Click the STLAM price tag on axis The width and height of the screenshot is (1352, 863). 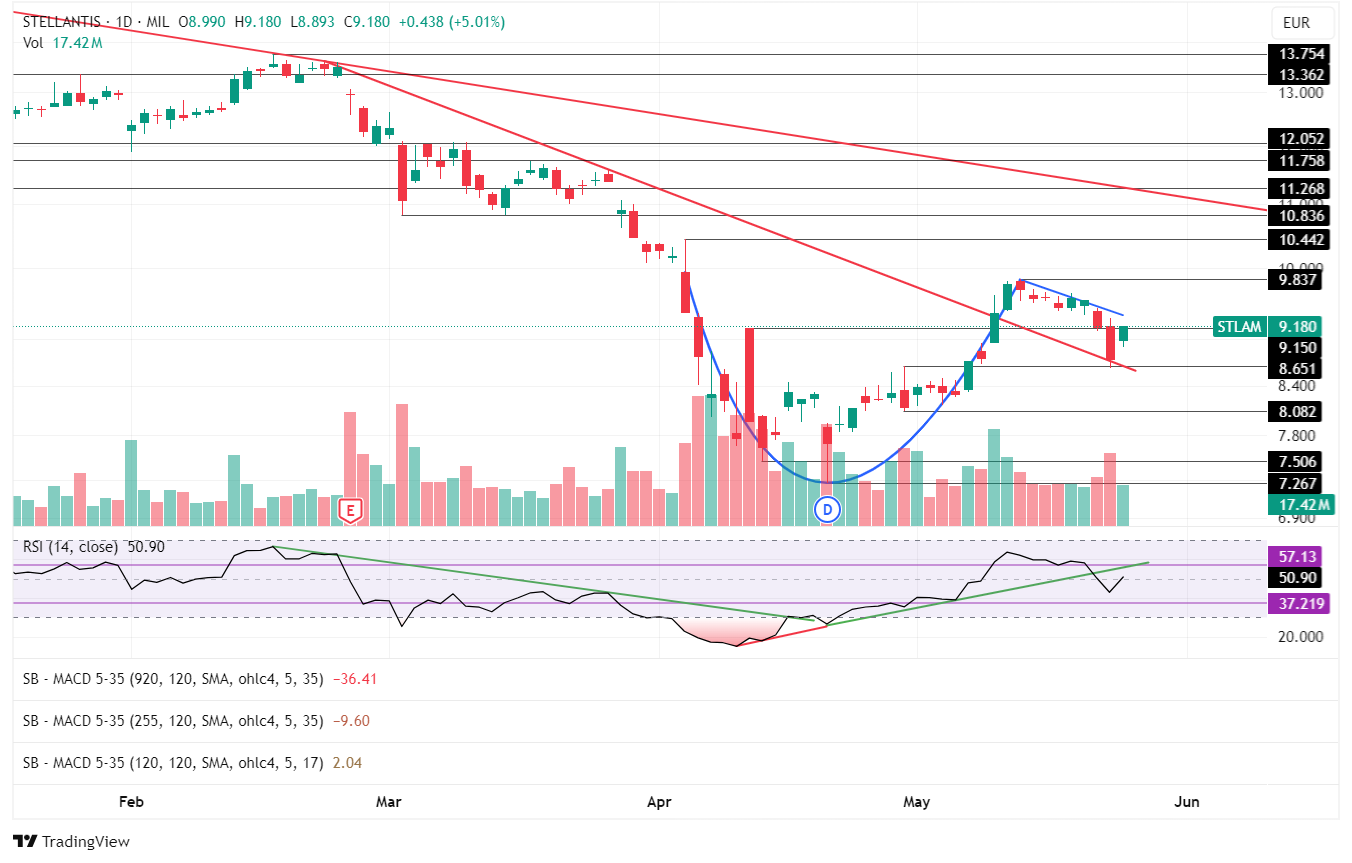tap(1238, 326)
